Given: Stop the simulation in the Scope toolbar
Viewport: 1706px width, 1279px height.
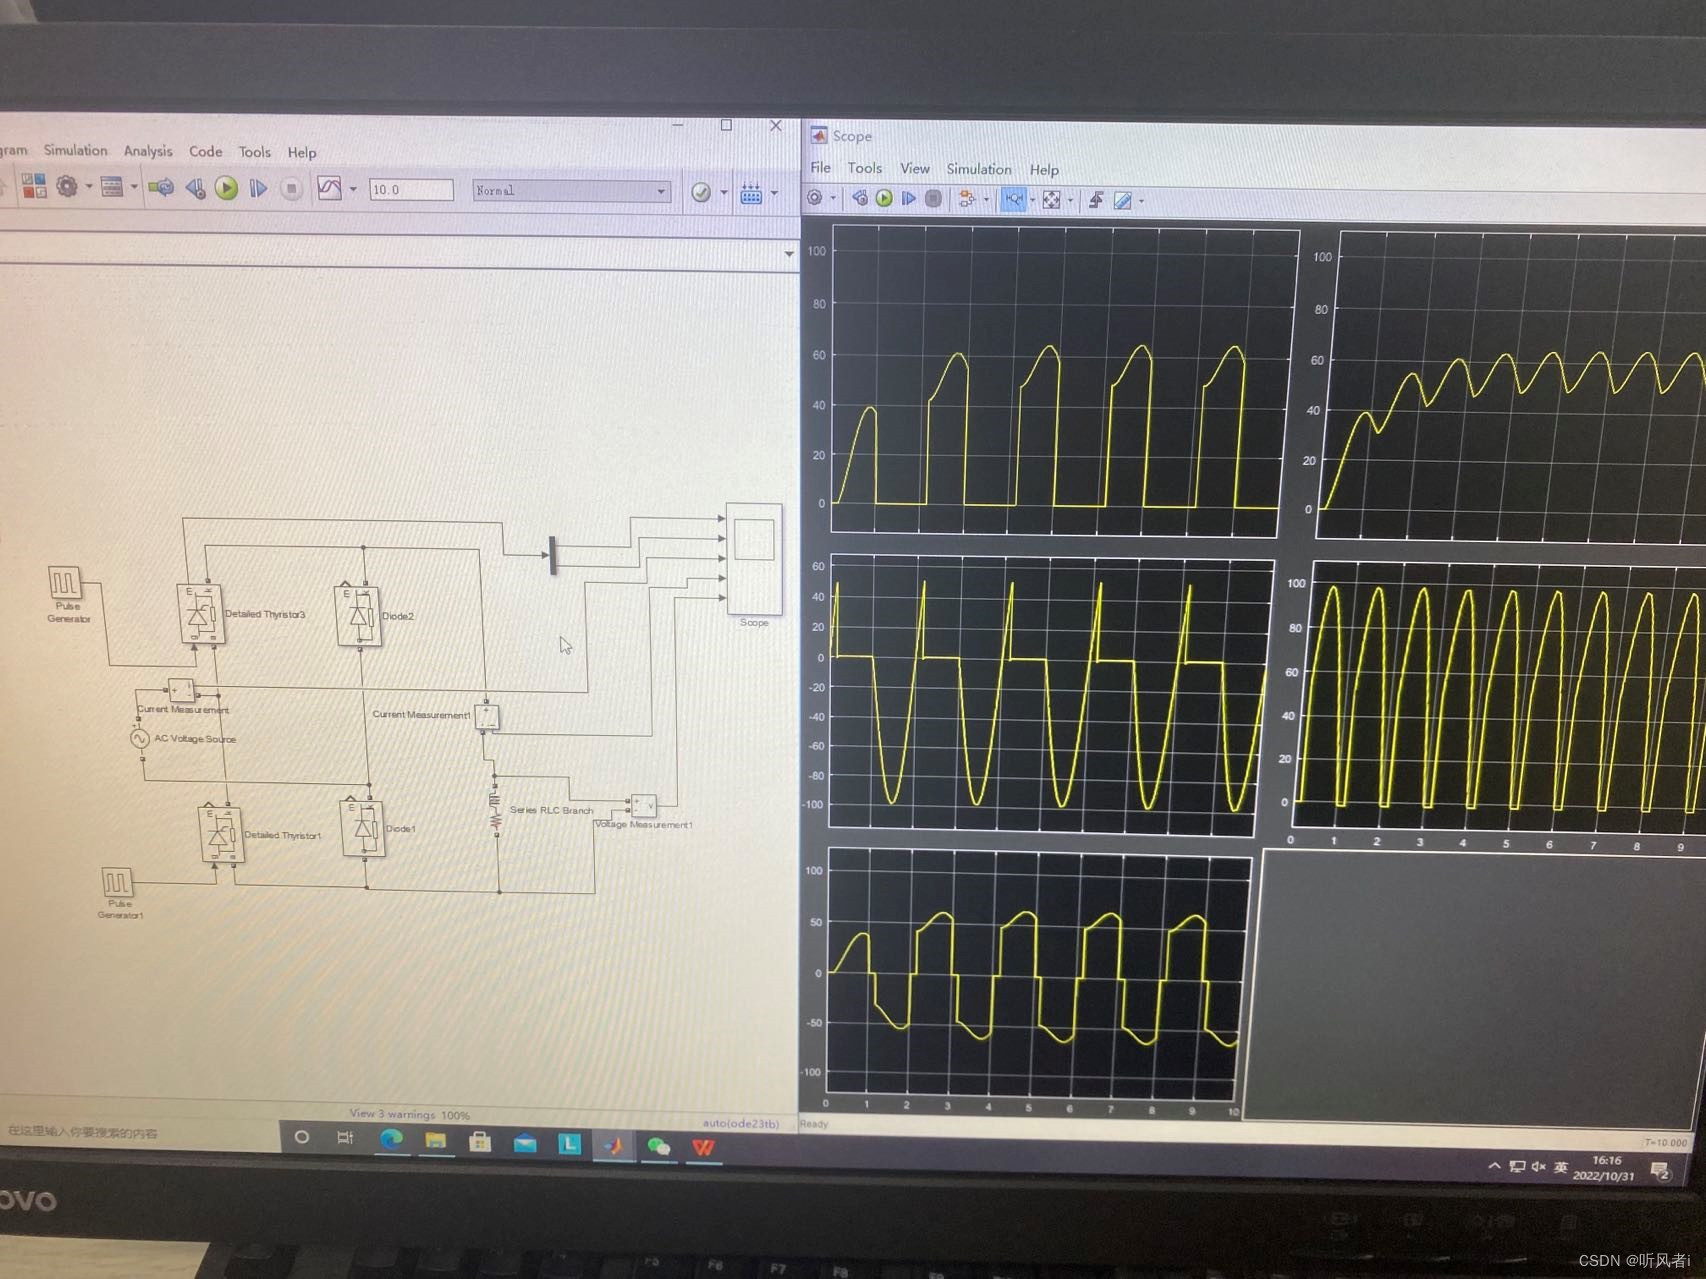Looking at the screenshot, I should (934, 199).
